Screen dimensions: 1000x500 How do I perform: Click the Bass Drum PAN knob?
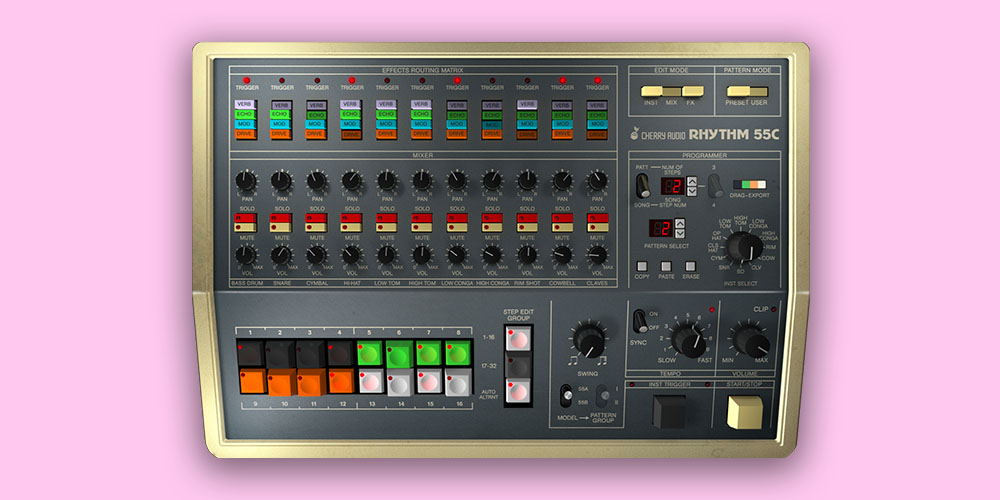246,181
